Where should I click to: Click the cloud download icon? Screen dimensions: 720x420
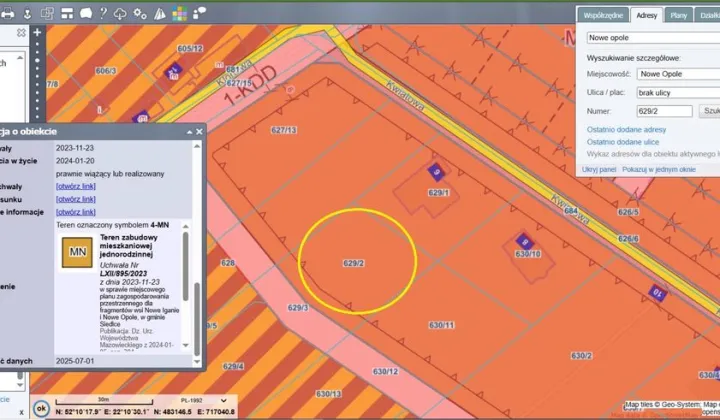pos(119,14)
